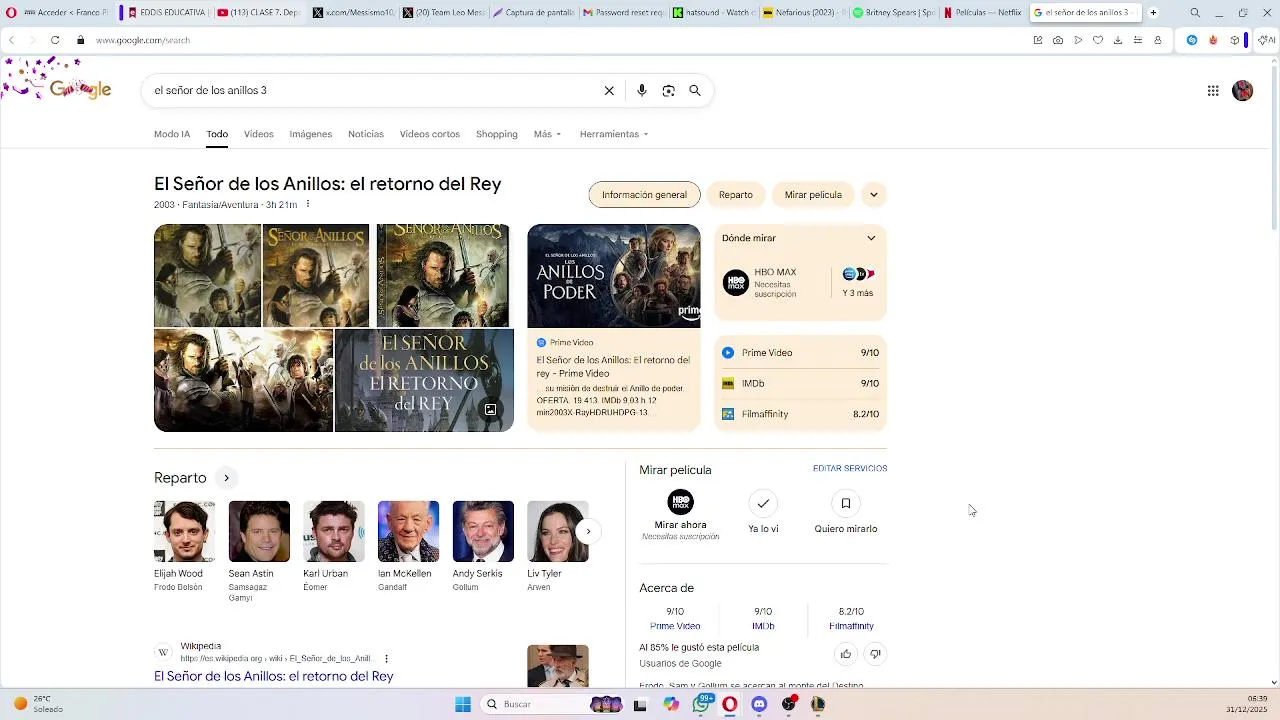The height and width of the screenshot is (720, 1280).
Task: Expand 'Y 3 más' streaming services
Action: pos(858,282)
